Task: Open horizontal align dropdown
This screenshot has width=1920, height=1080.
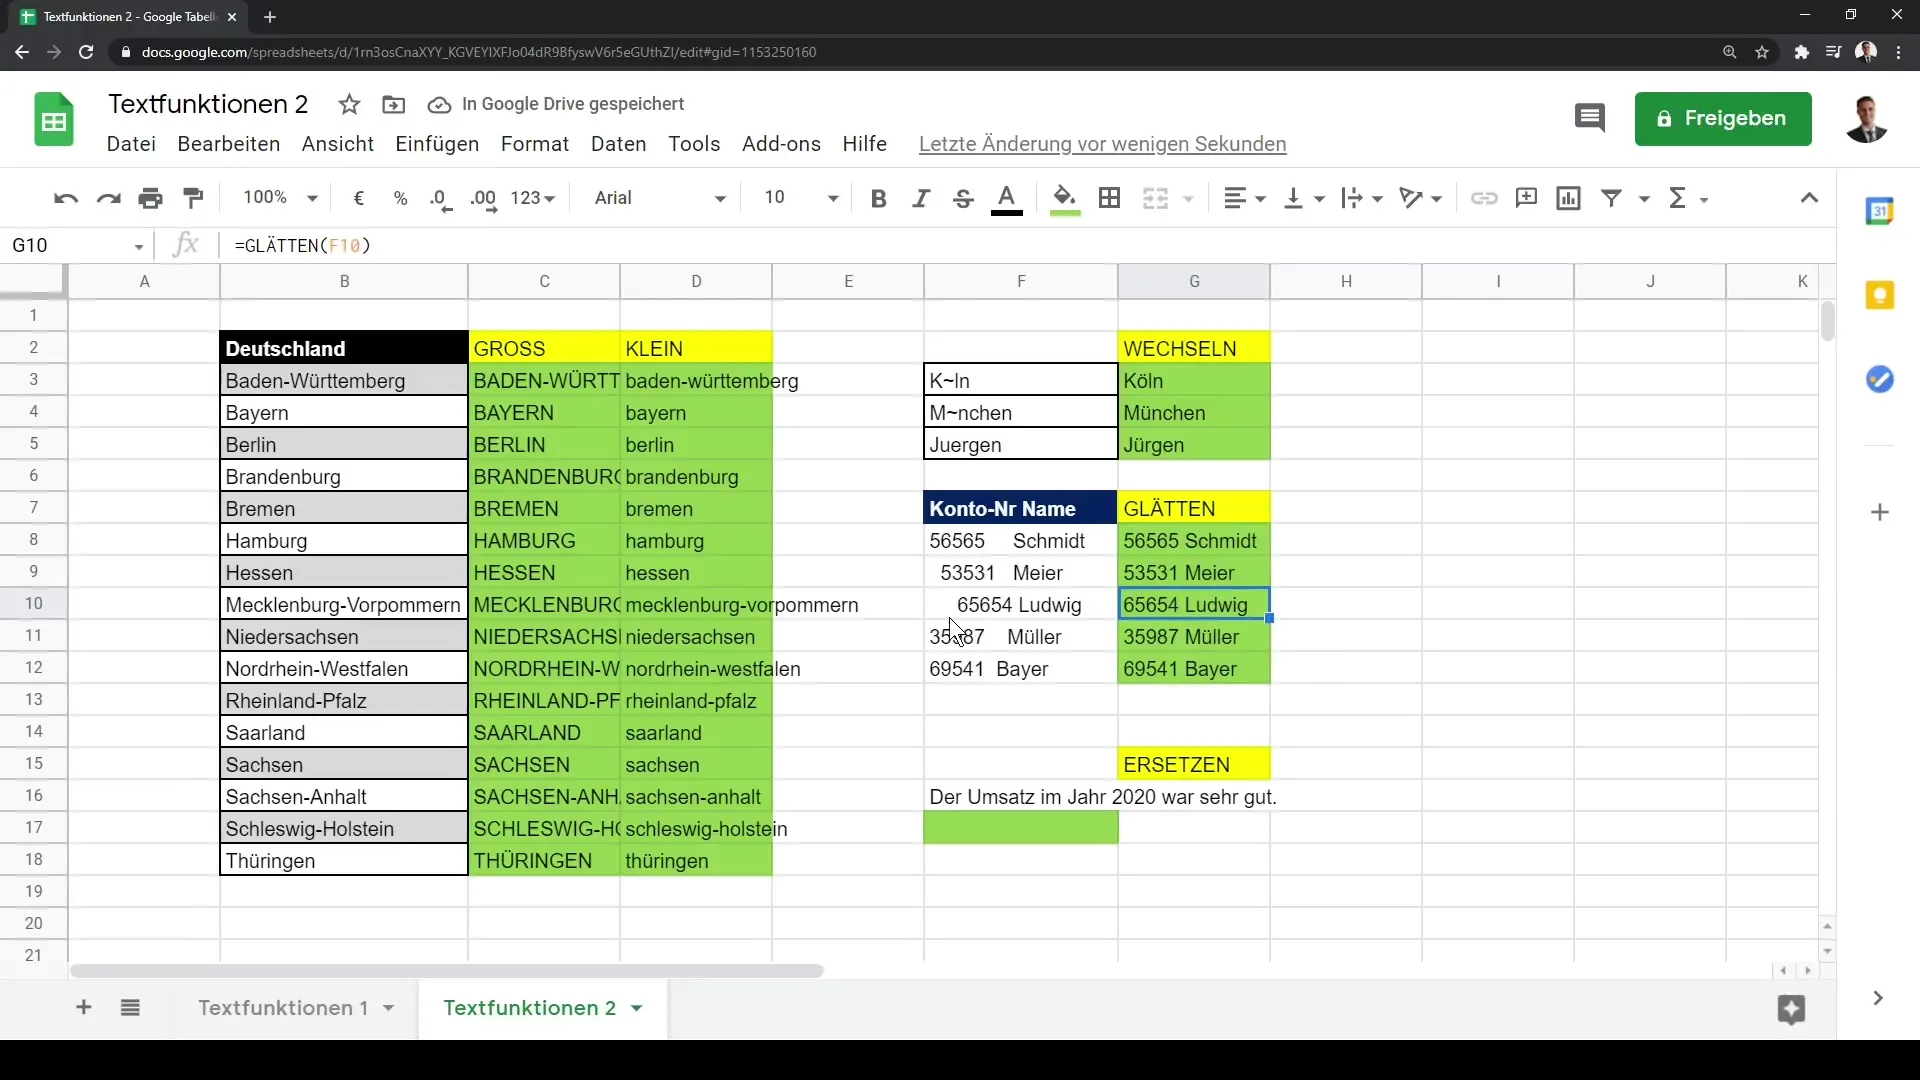Action: pos(1245,198)
